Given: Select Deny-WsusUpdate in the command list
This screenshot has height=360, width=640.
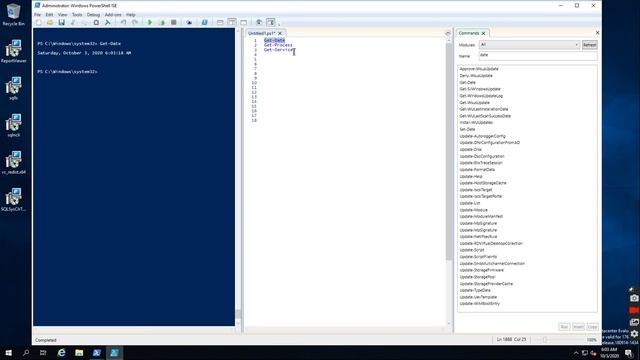Looking at the screenshot, I should [476, 76].
